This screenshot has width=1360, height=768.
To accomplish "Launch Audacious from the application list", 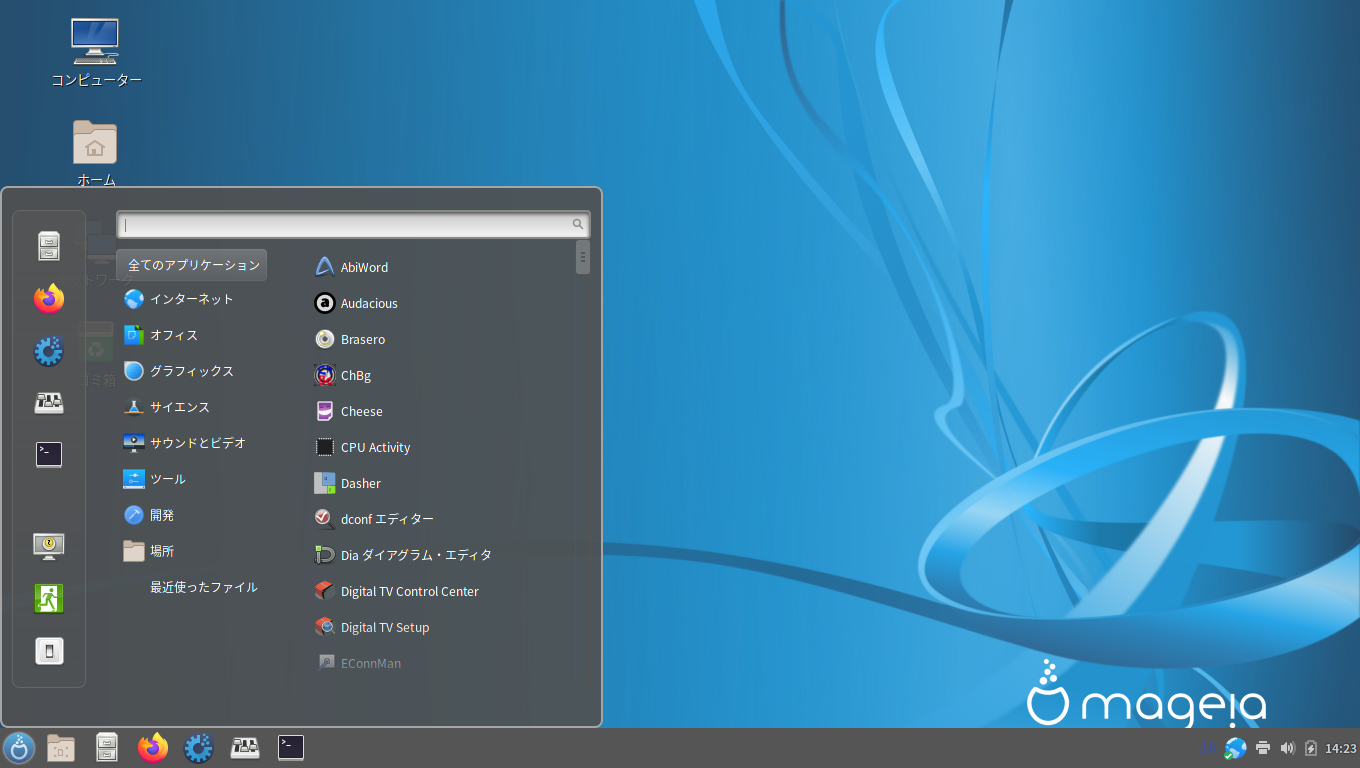I will [356, 303].
